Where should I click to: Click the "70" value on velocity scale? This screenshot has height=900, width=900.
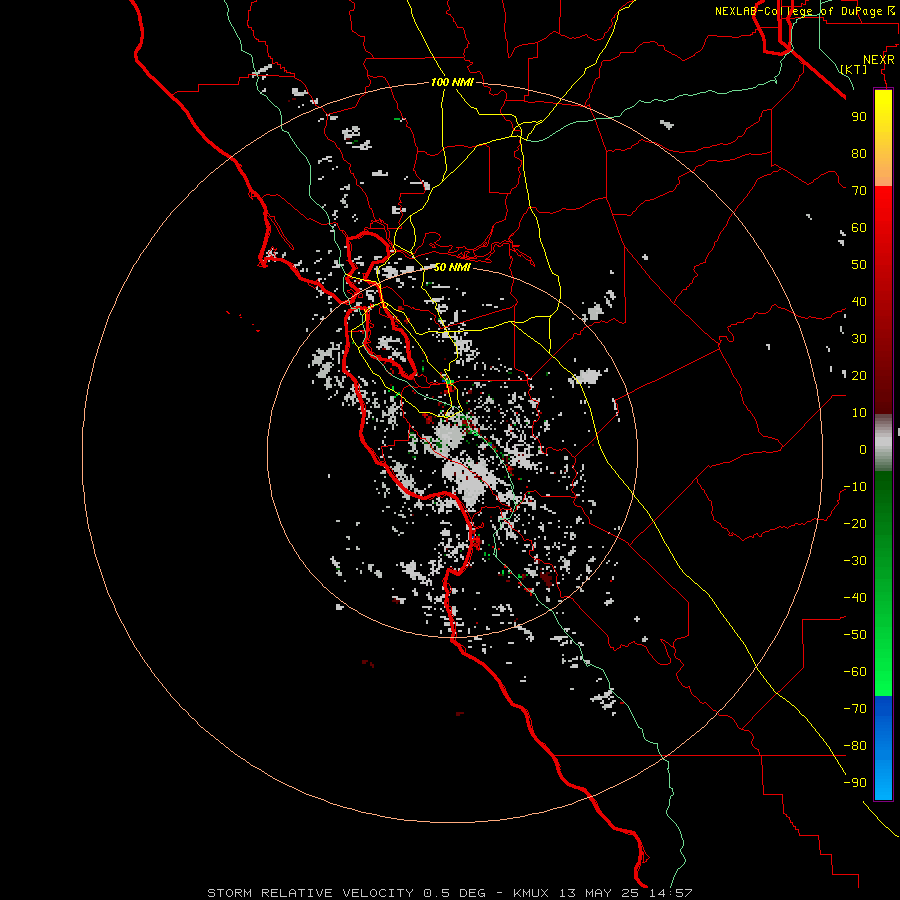859,191
